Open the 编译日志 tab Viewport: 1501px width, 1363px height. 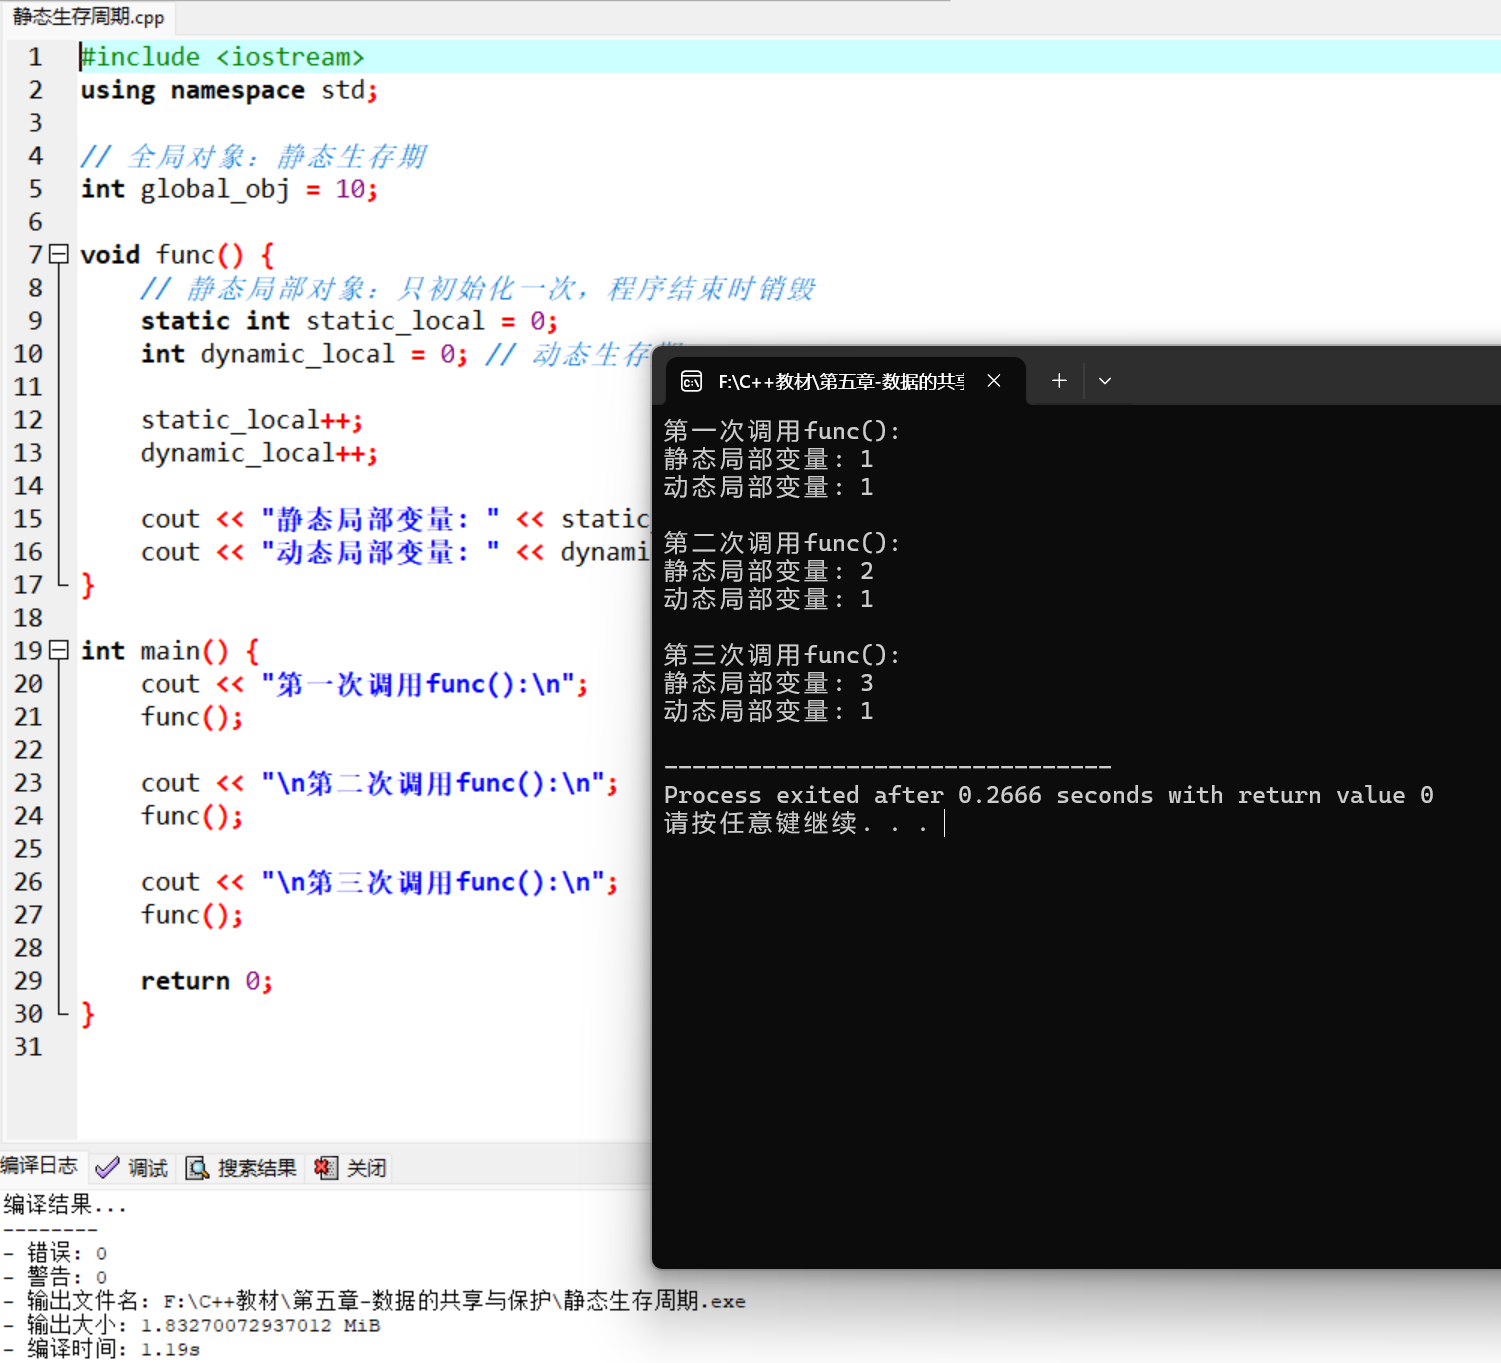point(39,1166)
